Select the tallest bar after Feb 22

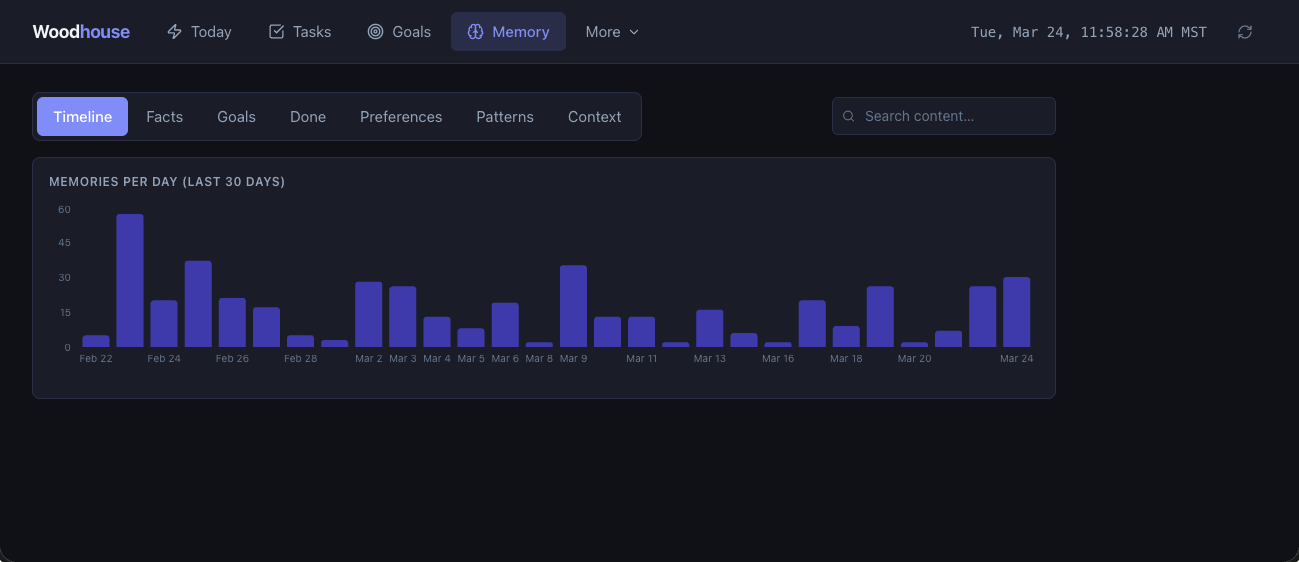coord(130,281)
